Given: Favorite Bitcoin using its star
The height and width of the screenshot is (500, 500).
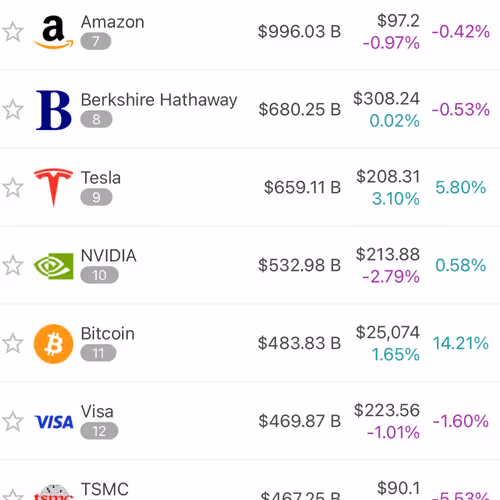Looking at the screenshot, I should (13, 343).
